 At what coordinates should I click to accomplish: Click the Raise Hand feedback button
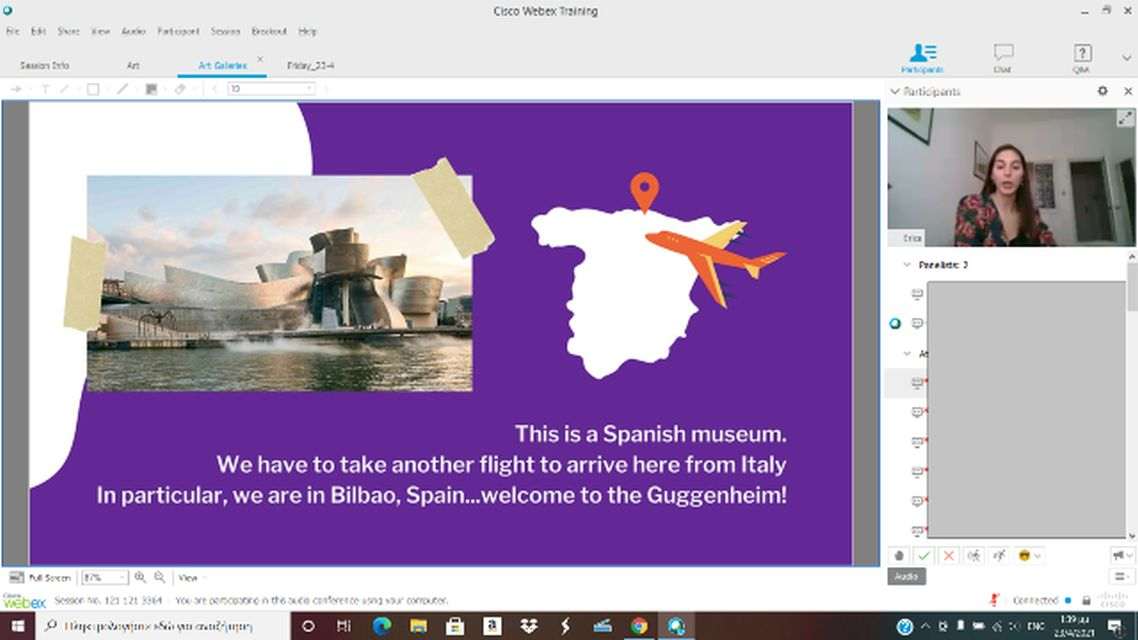click(x=899, y=556)
